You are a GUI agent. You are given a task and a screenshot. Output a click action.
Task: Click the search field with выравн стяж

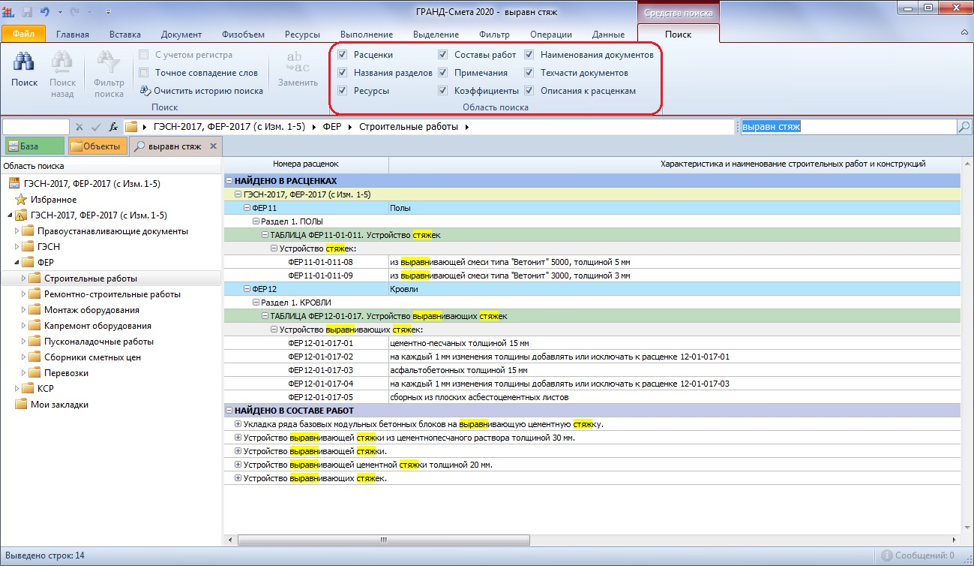click(847, 127)
